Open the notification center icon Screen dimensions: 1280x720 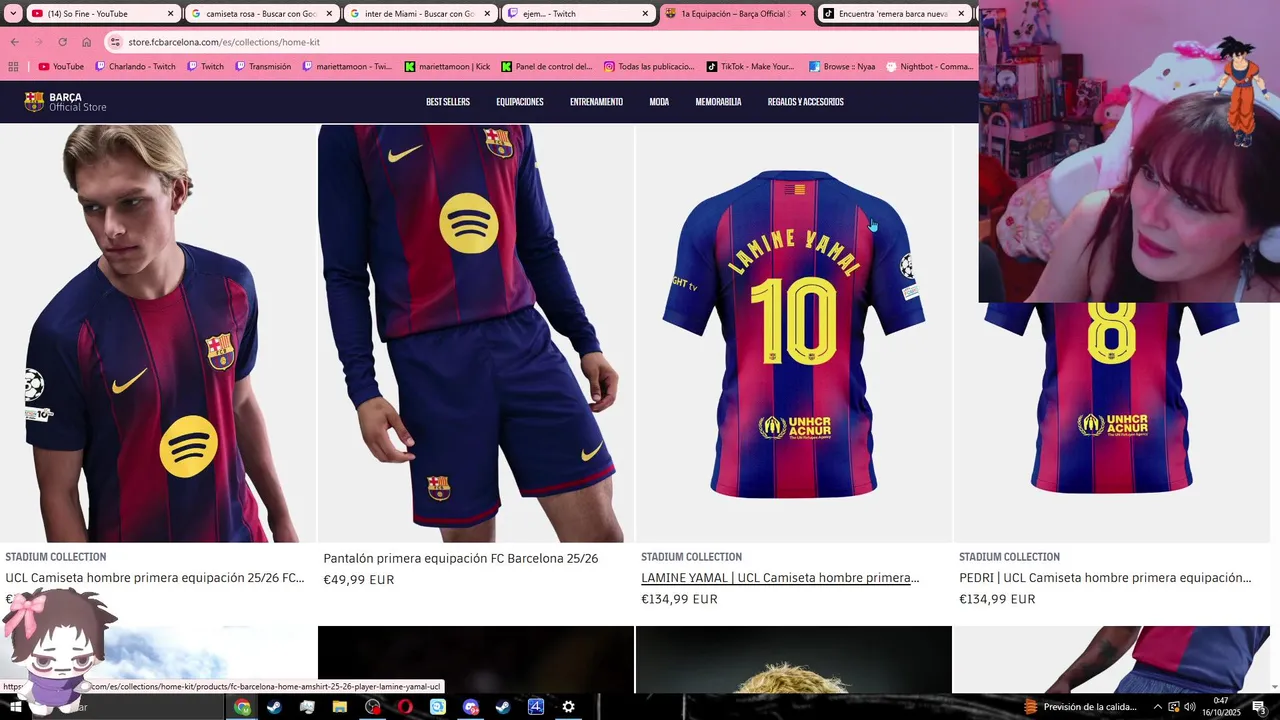click(x=1259, y=707)
